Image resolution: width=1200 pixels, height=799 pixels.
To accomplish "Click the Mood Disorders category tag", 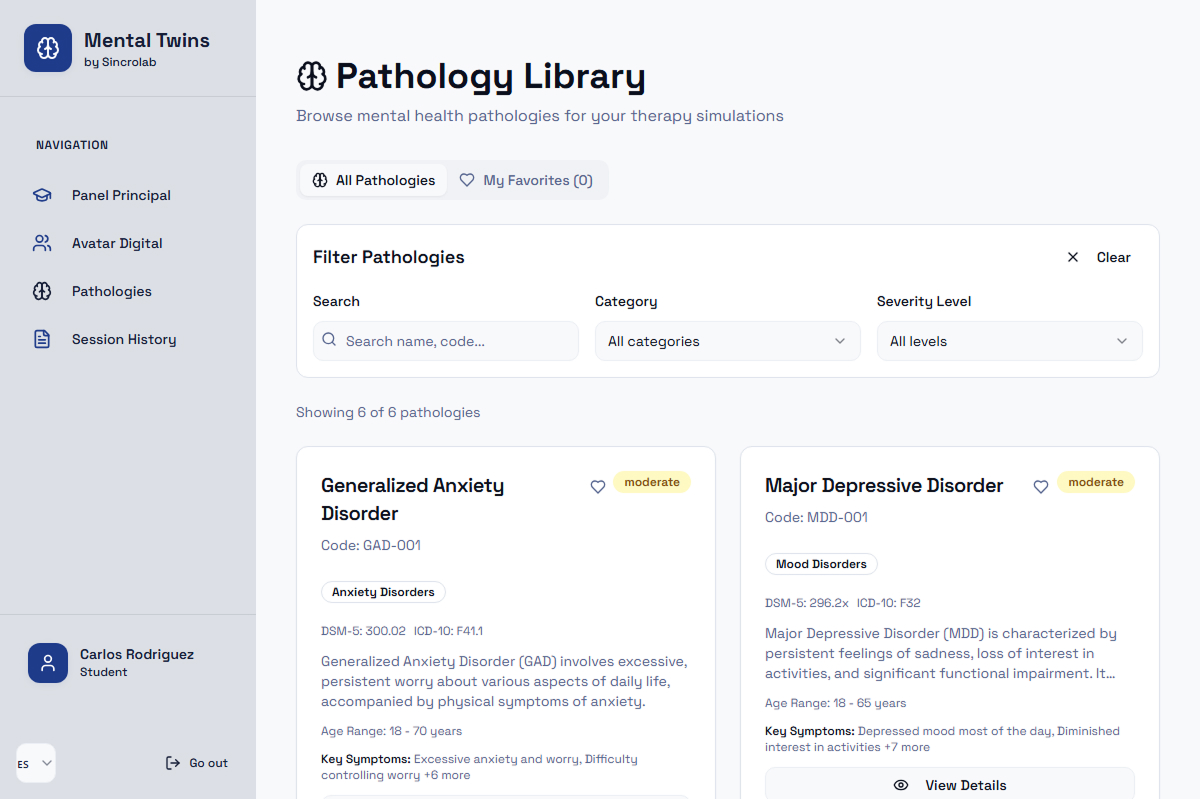I will 821,564.
